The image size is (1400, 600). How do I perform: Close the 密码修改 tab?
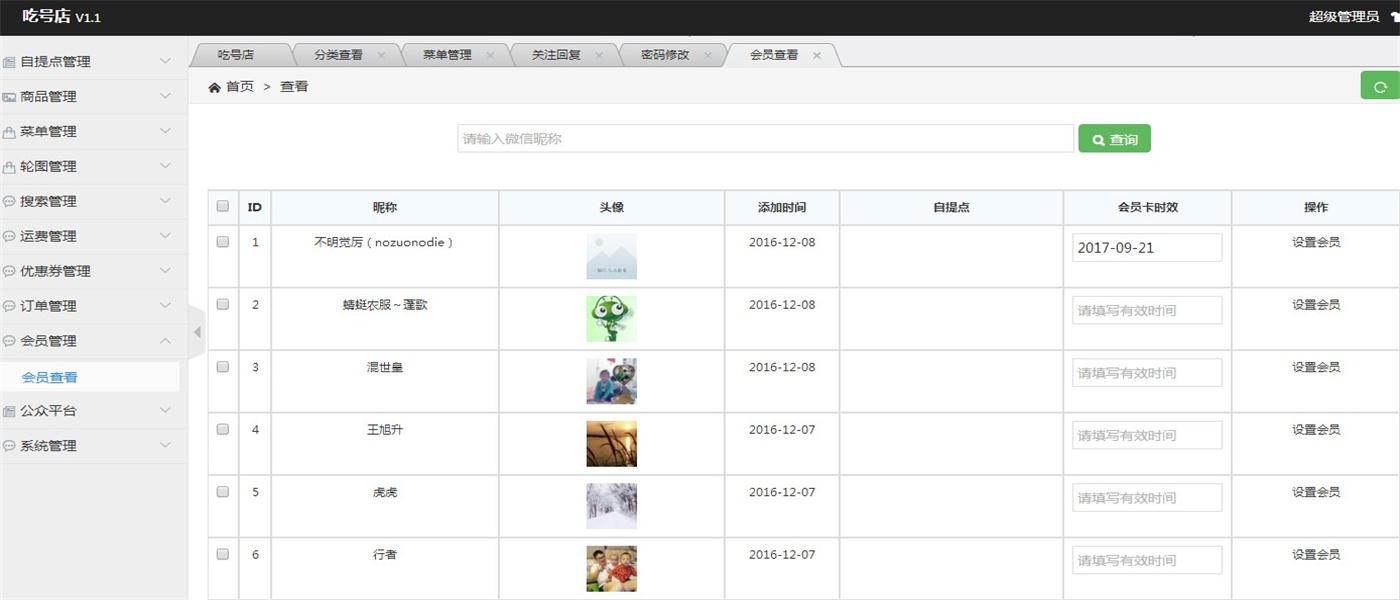pyautogui.click(x=708, y=56)
